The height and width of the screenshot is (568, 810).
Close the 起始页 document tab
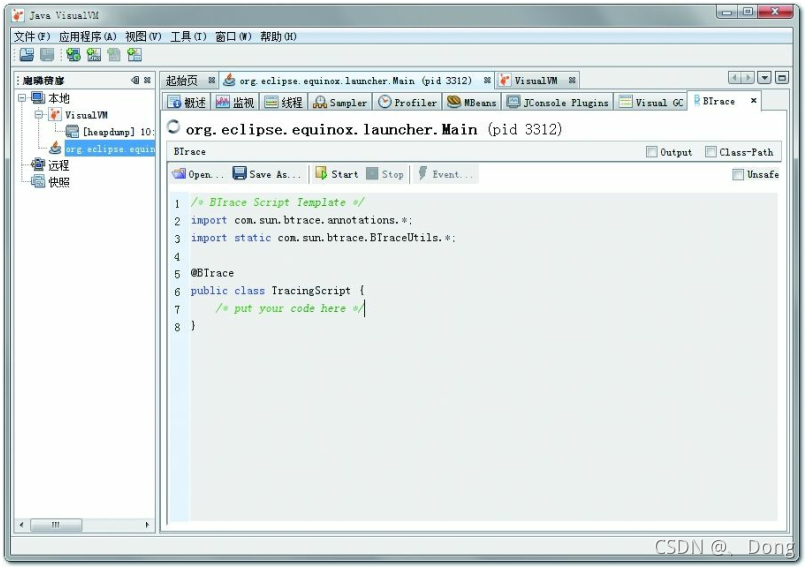(x=212, y=80)
